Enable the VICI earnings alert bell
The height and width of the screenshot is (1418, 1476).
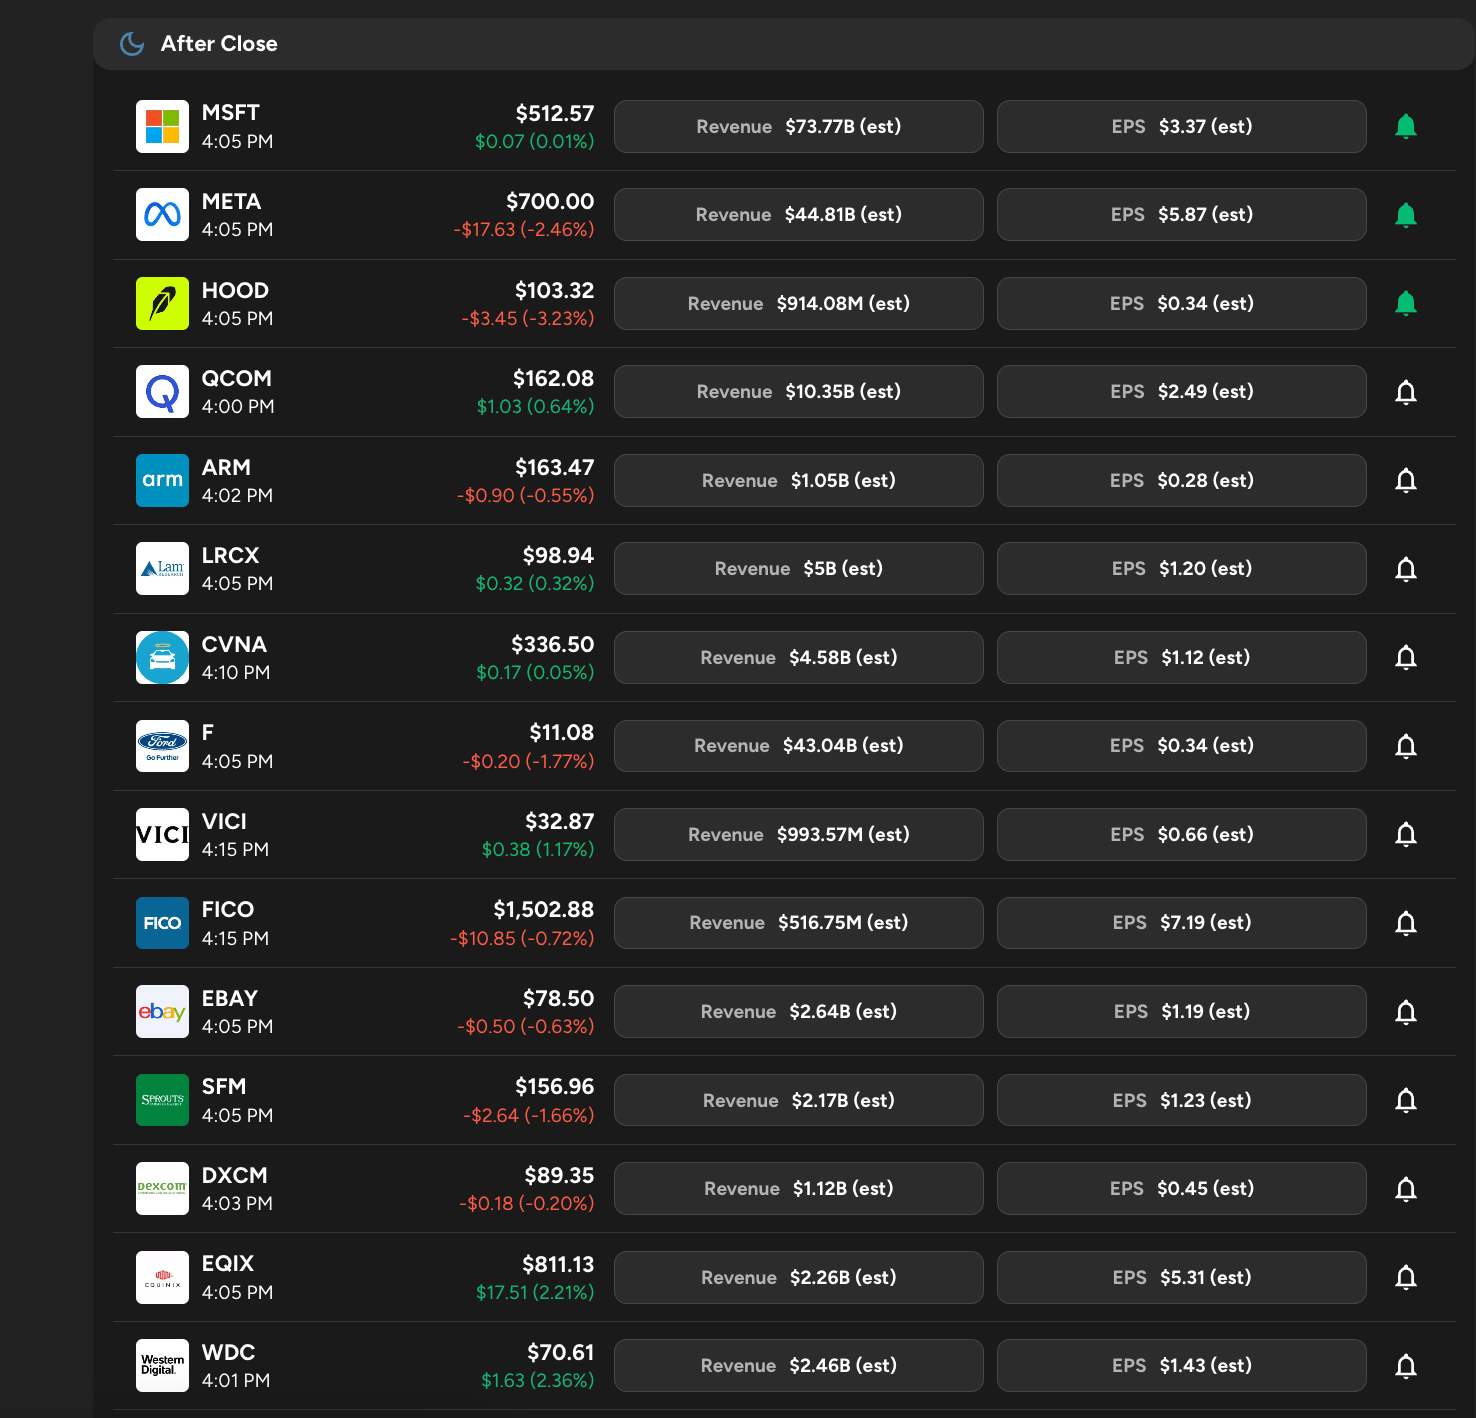tap(1406, 834)
